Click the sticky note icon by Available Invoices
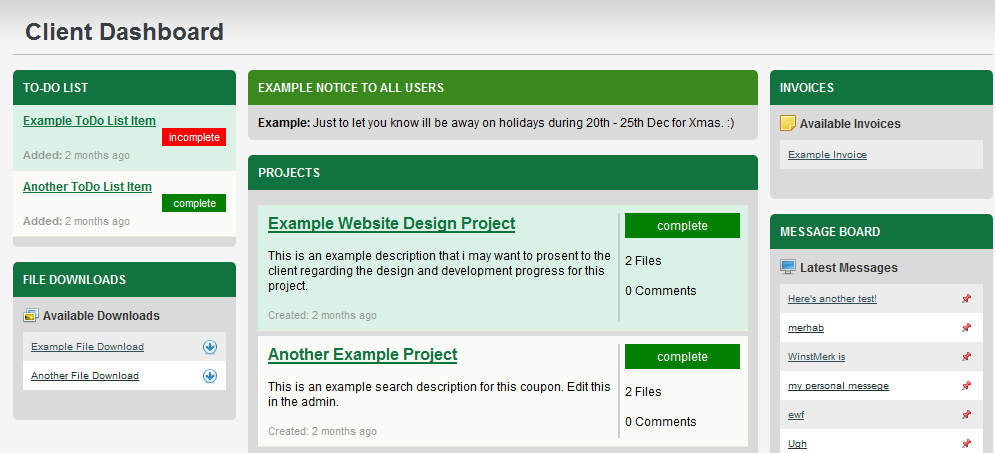995x453 pixels. click(x=787, y=123)
